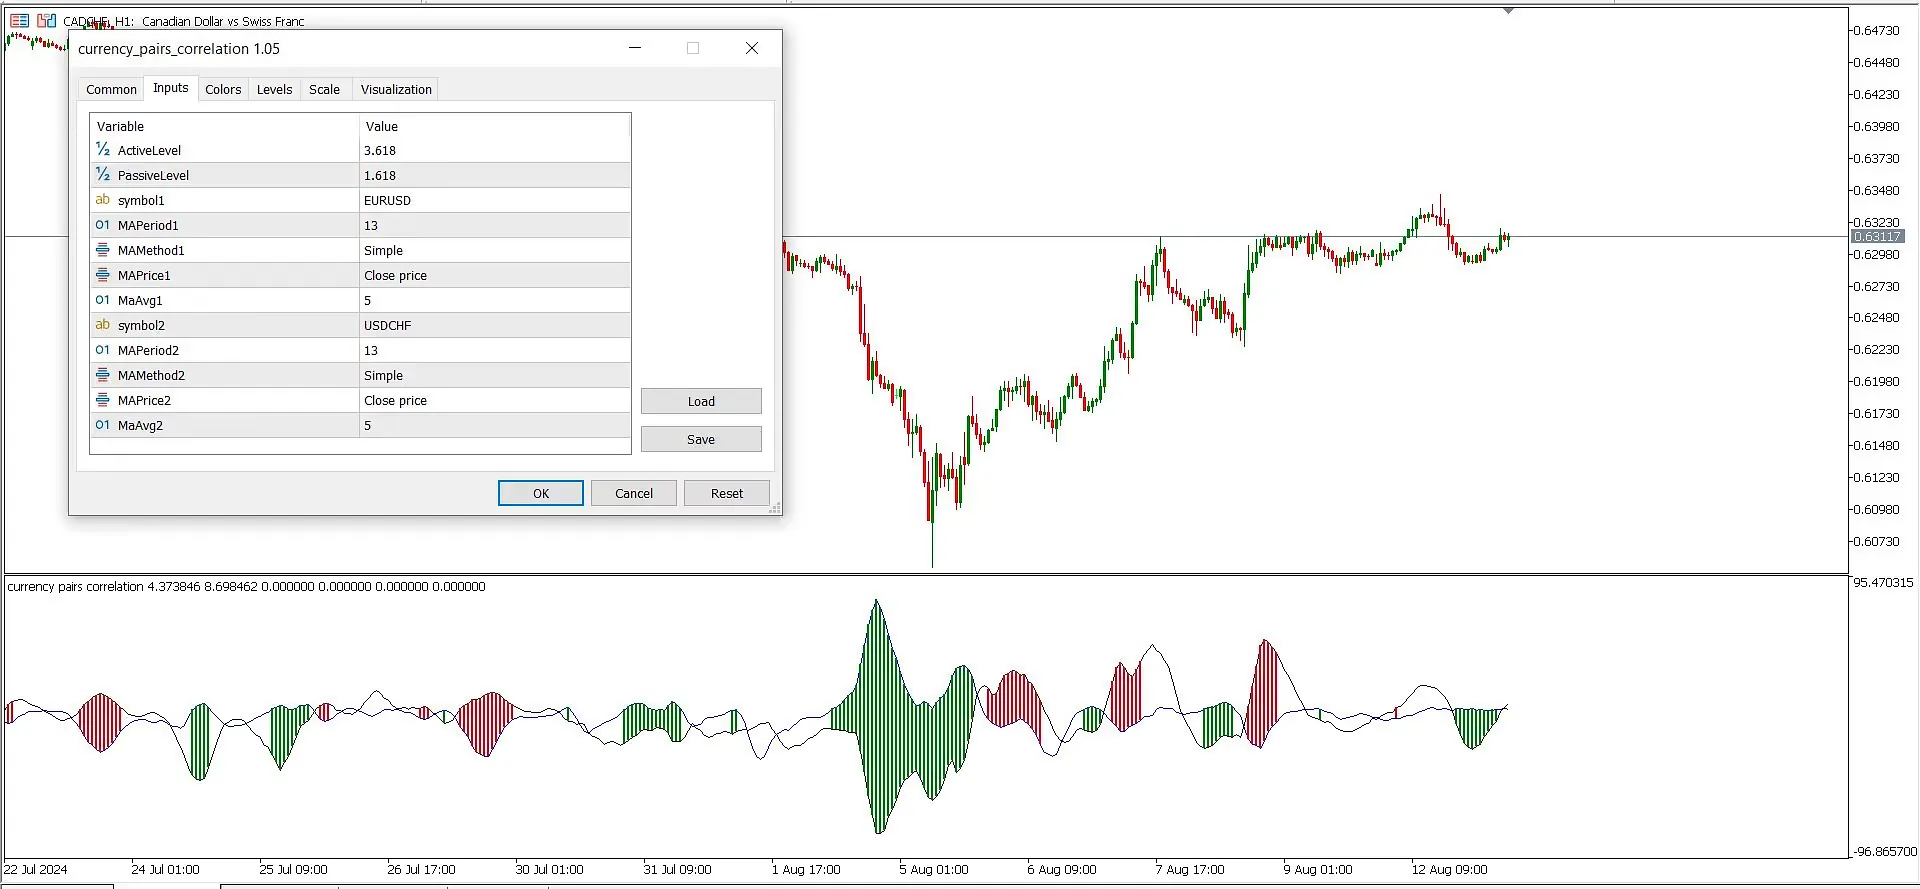Select the PassiveLevel variable name
The image size is (1920, 889).
point(153,175)
